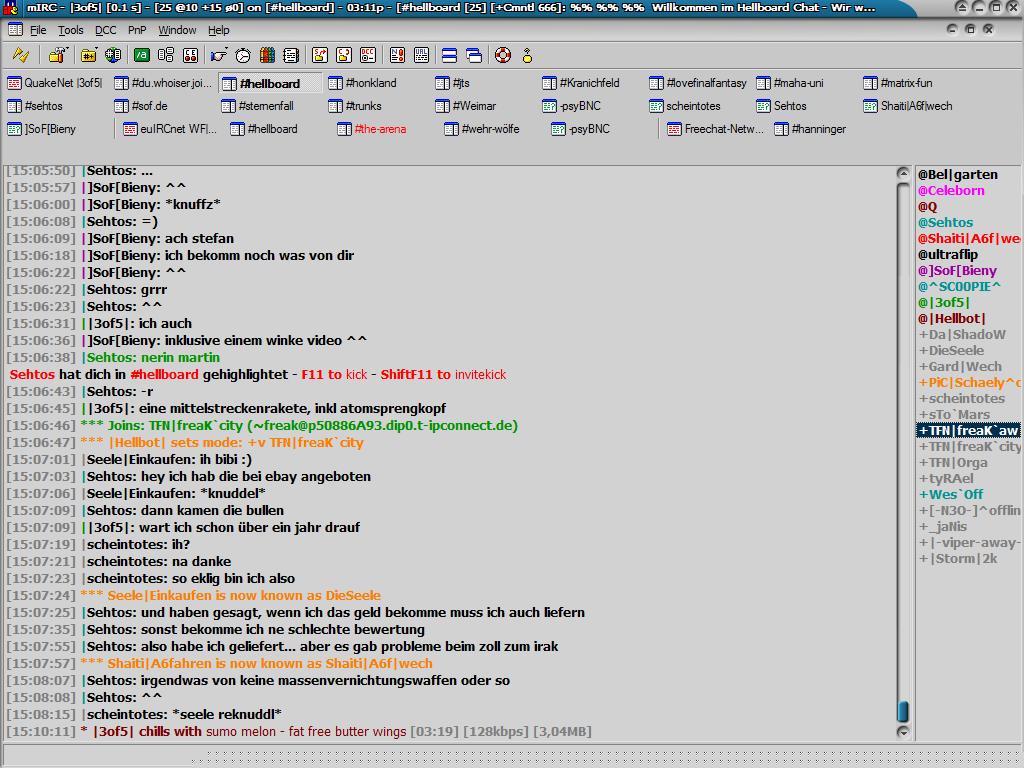Click the Cascade windows toolbar icon
Image resolution: width=1024 pixels, height=768 pixels.
point(474,55)
